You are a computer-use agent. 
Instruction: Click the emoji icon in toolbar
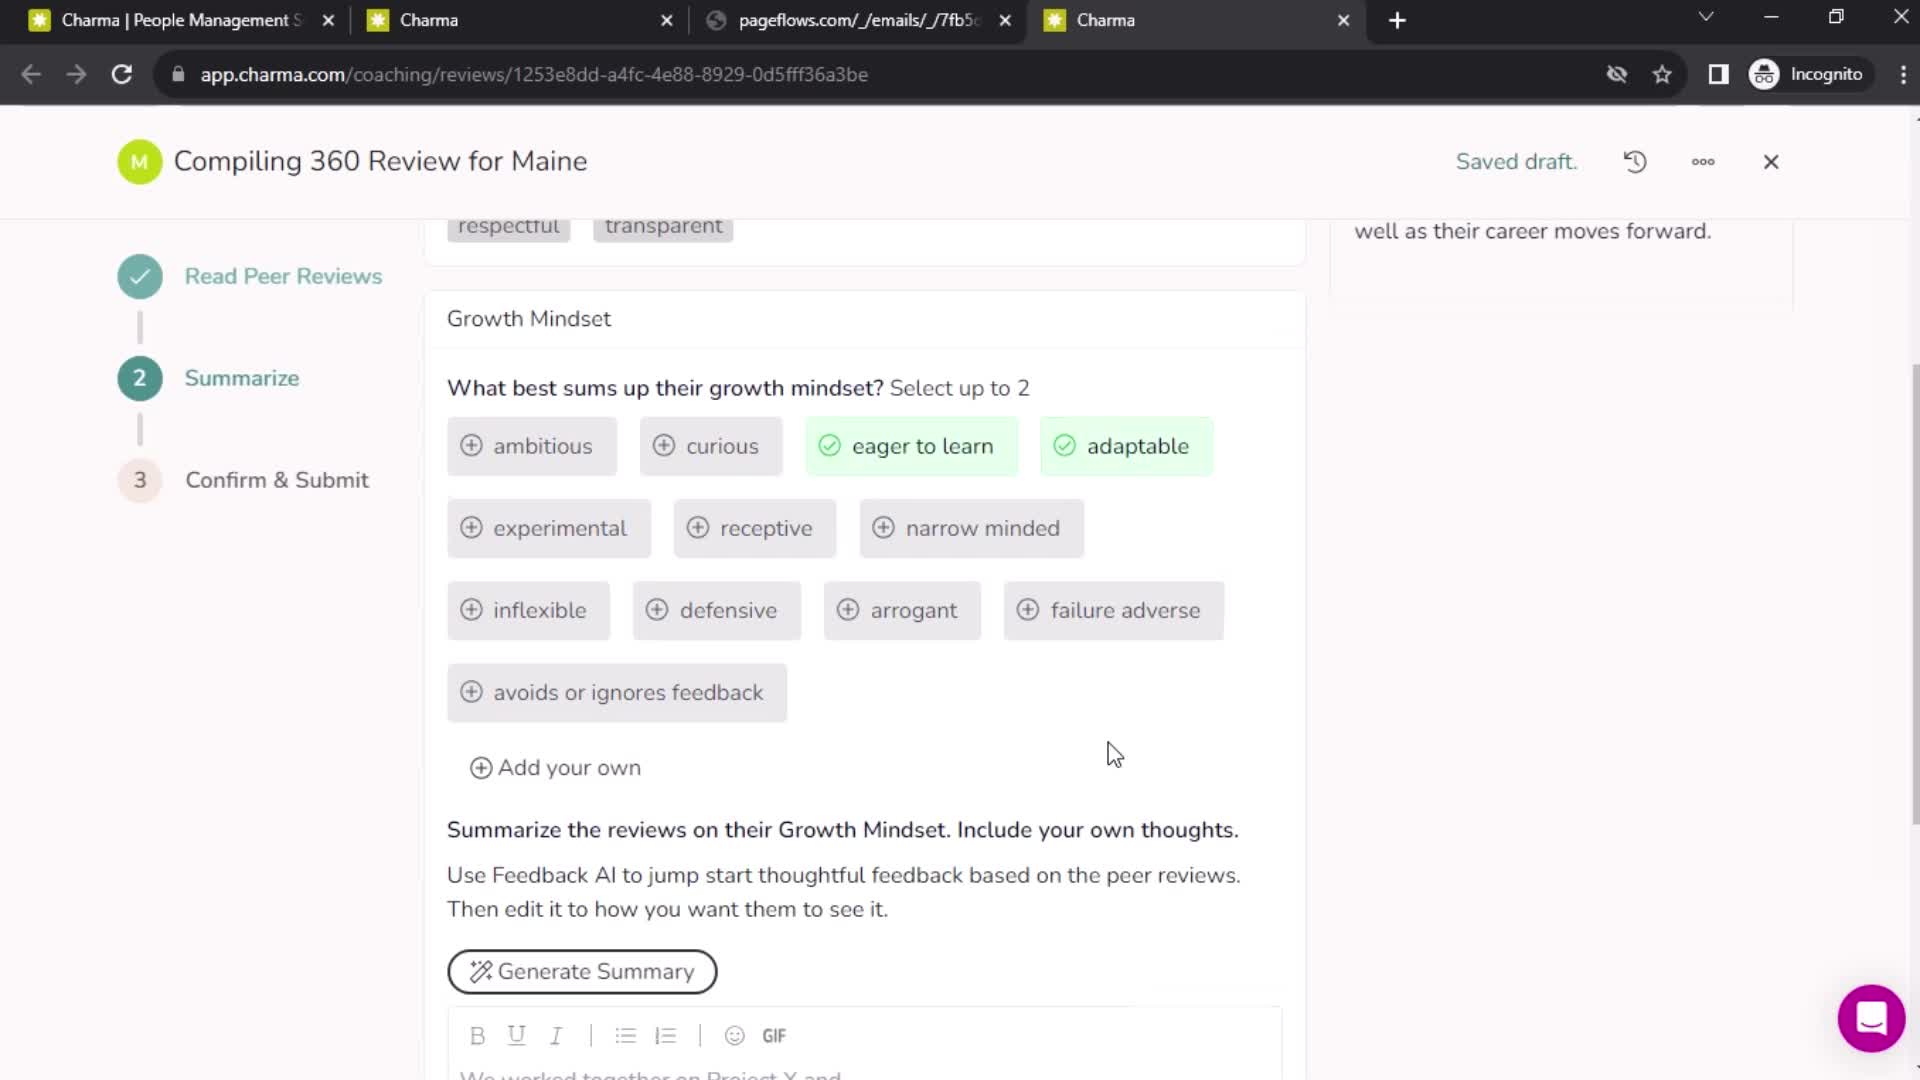735,1035
